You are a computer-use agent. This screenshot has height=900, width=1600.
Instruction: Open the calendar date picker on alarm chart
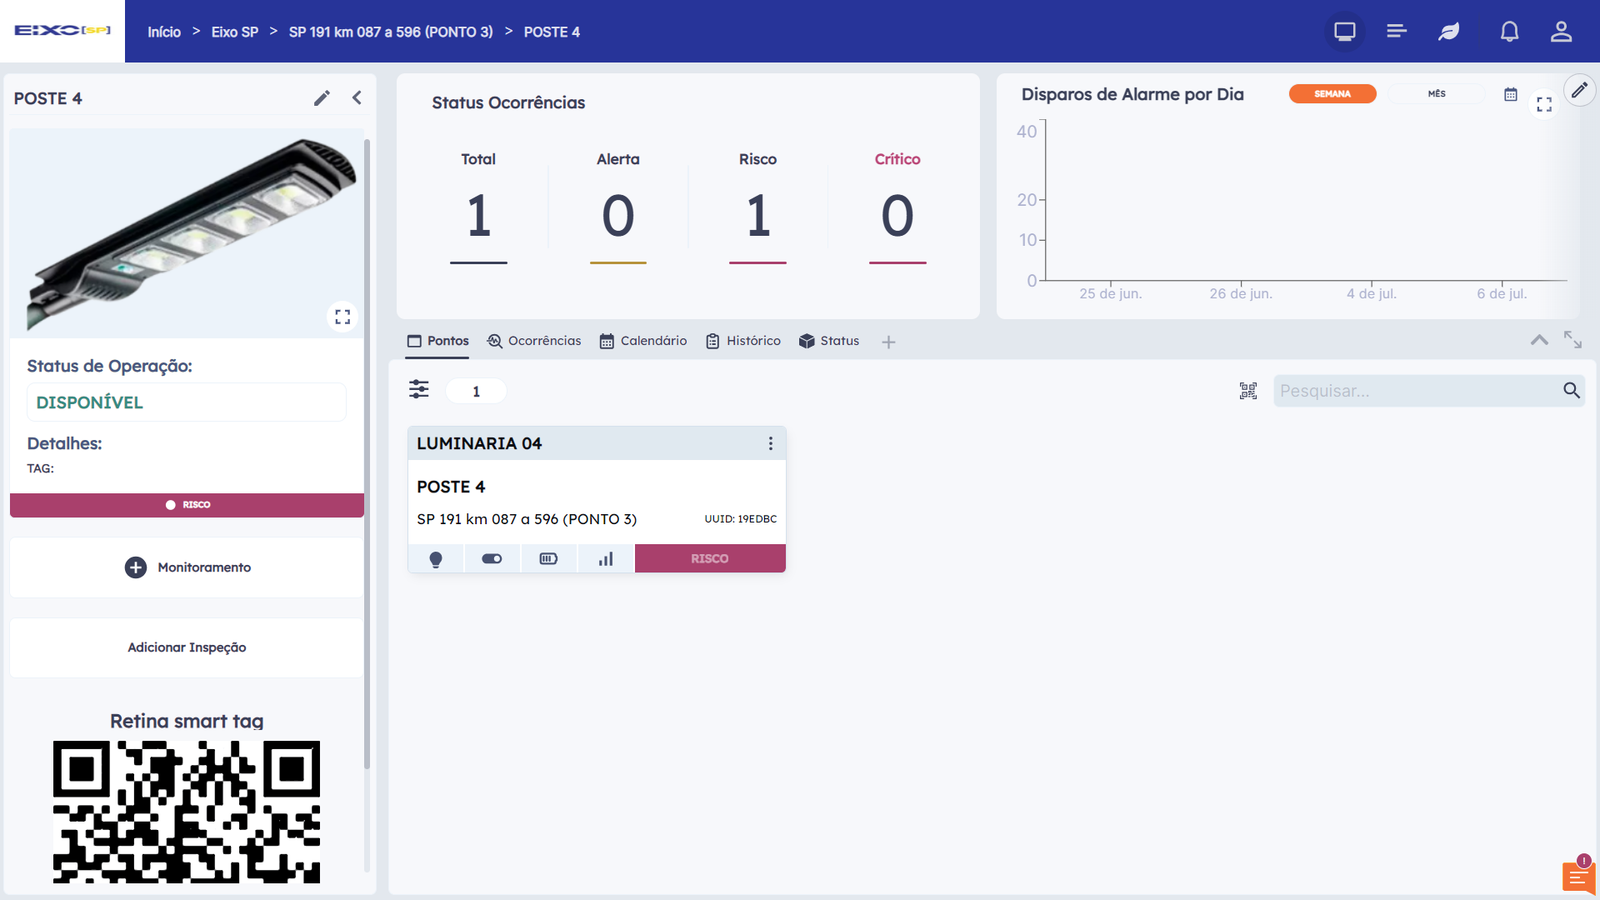pos(1510,95)
